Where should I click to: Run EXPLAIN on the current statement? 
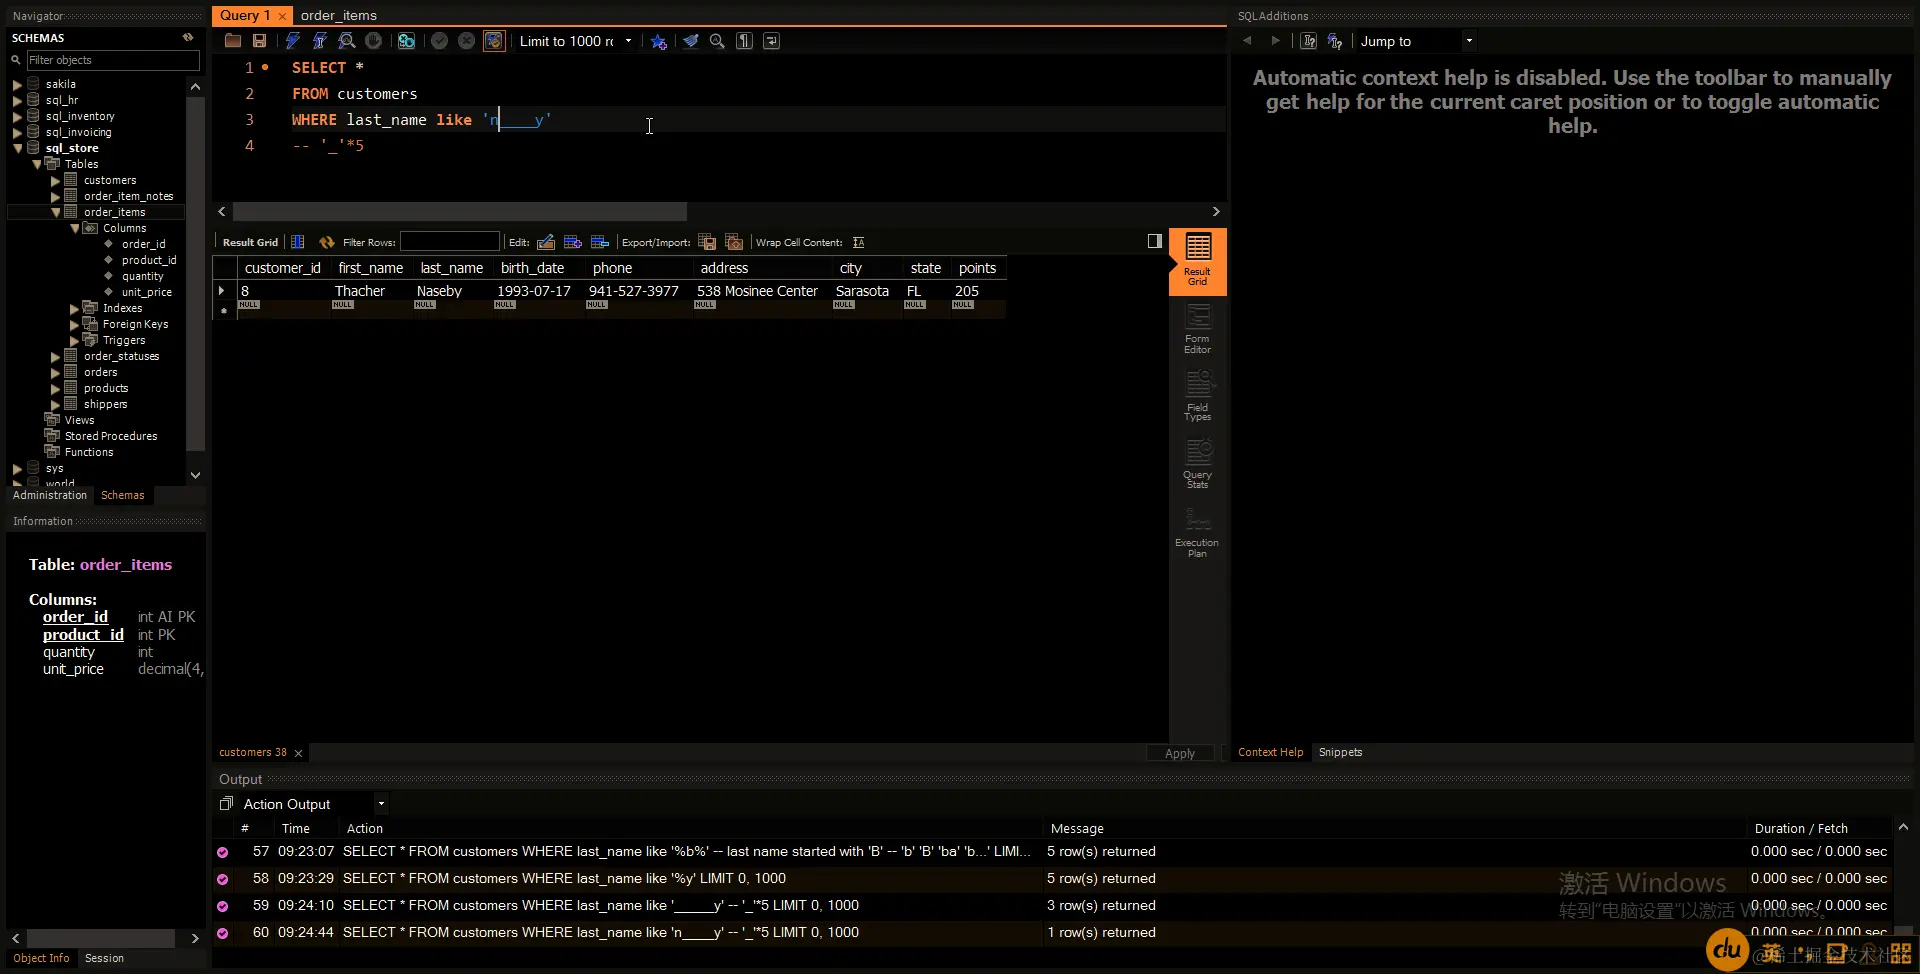[347, 41]
